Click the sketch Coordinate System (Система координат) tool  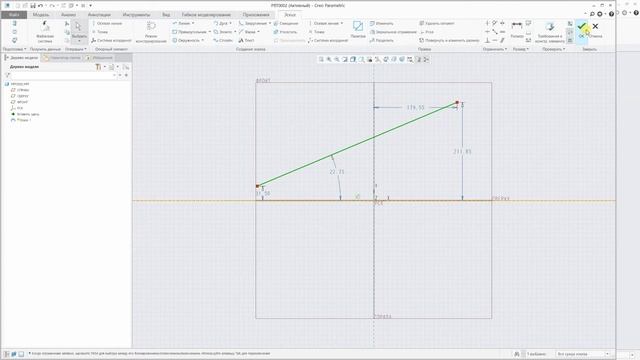(328, 40)
